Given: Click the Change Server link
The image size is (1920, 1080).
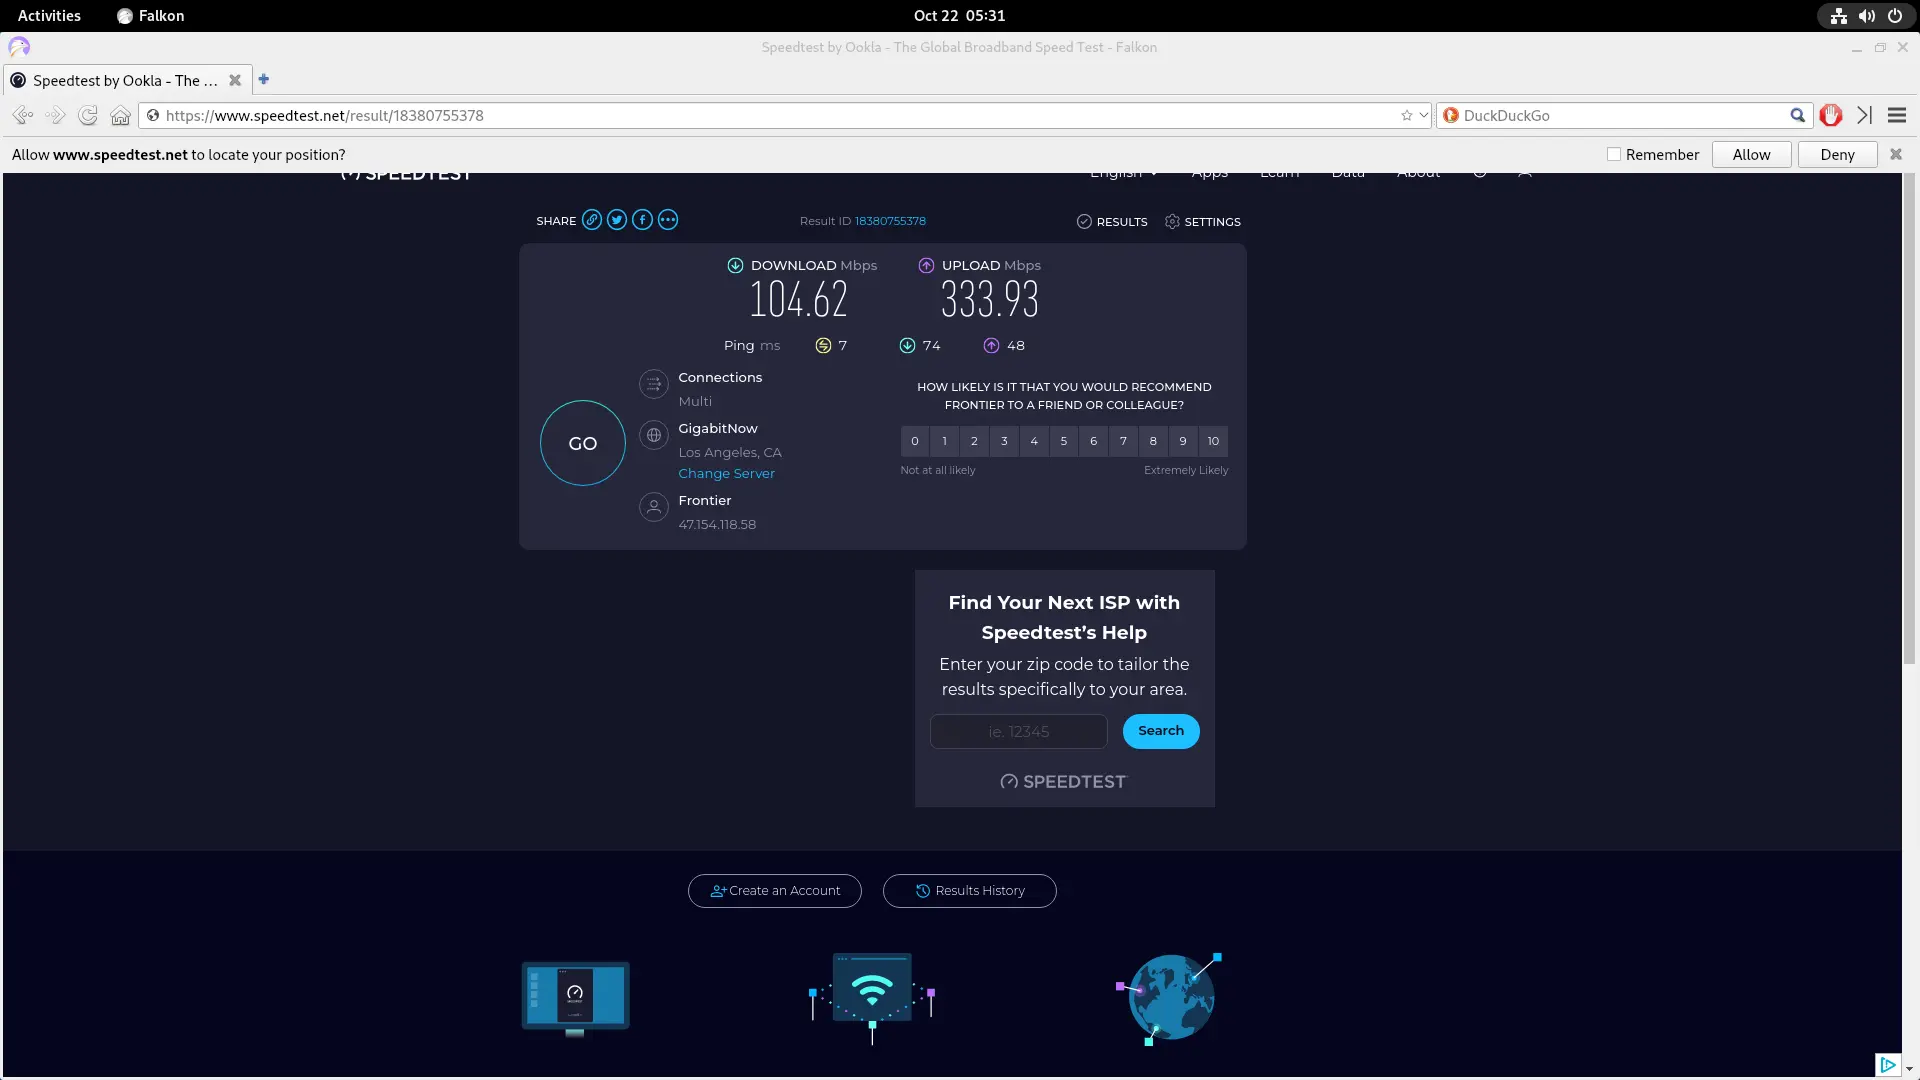Looking at the screenshot, I should pyautogui.click(x=727, y=473).
